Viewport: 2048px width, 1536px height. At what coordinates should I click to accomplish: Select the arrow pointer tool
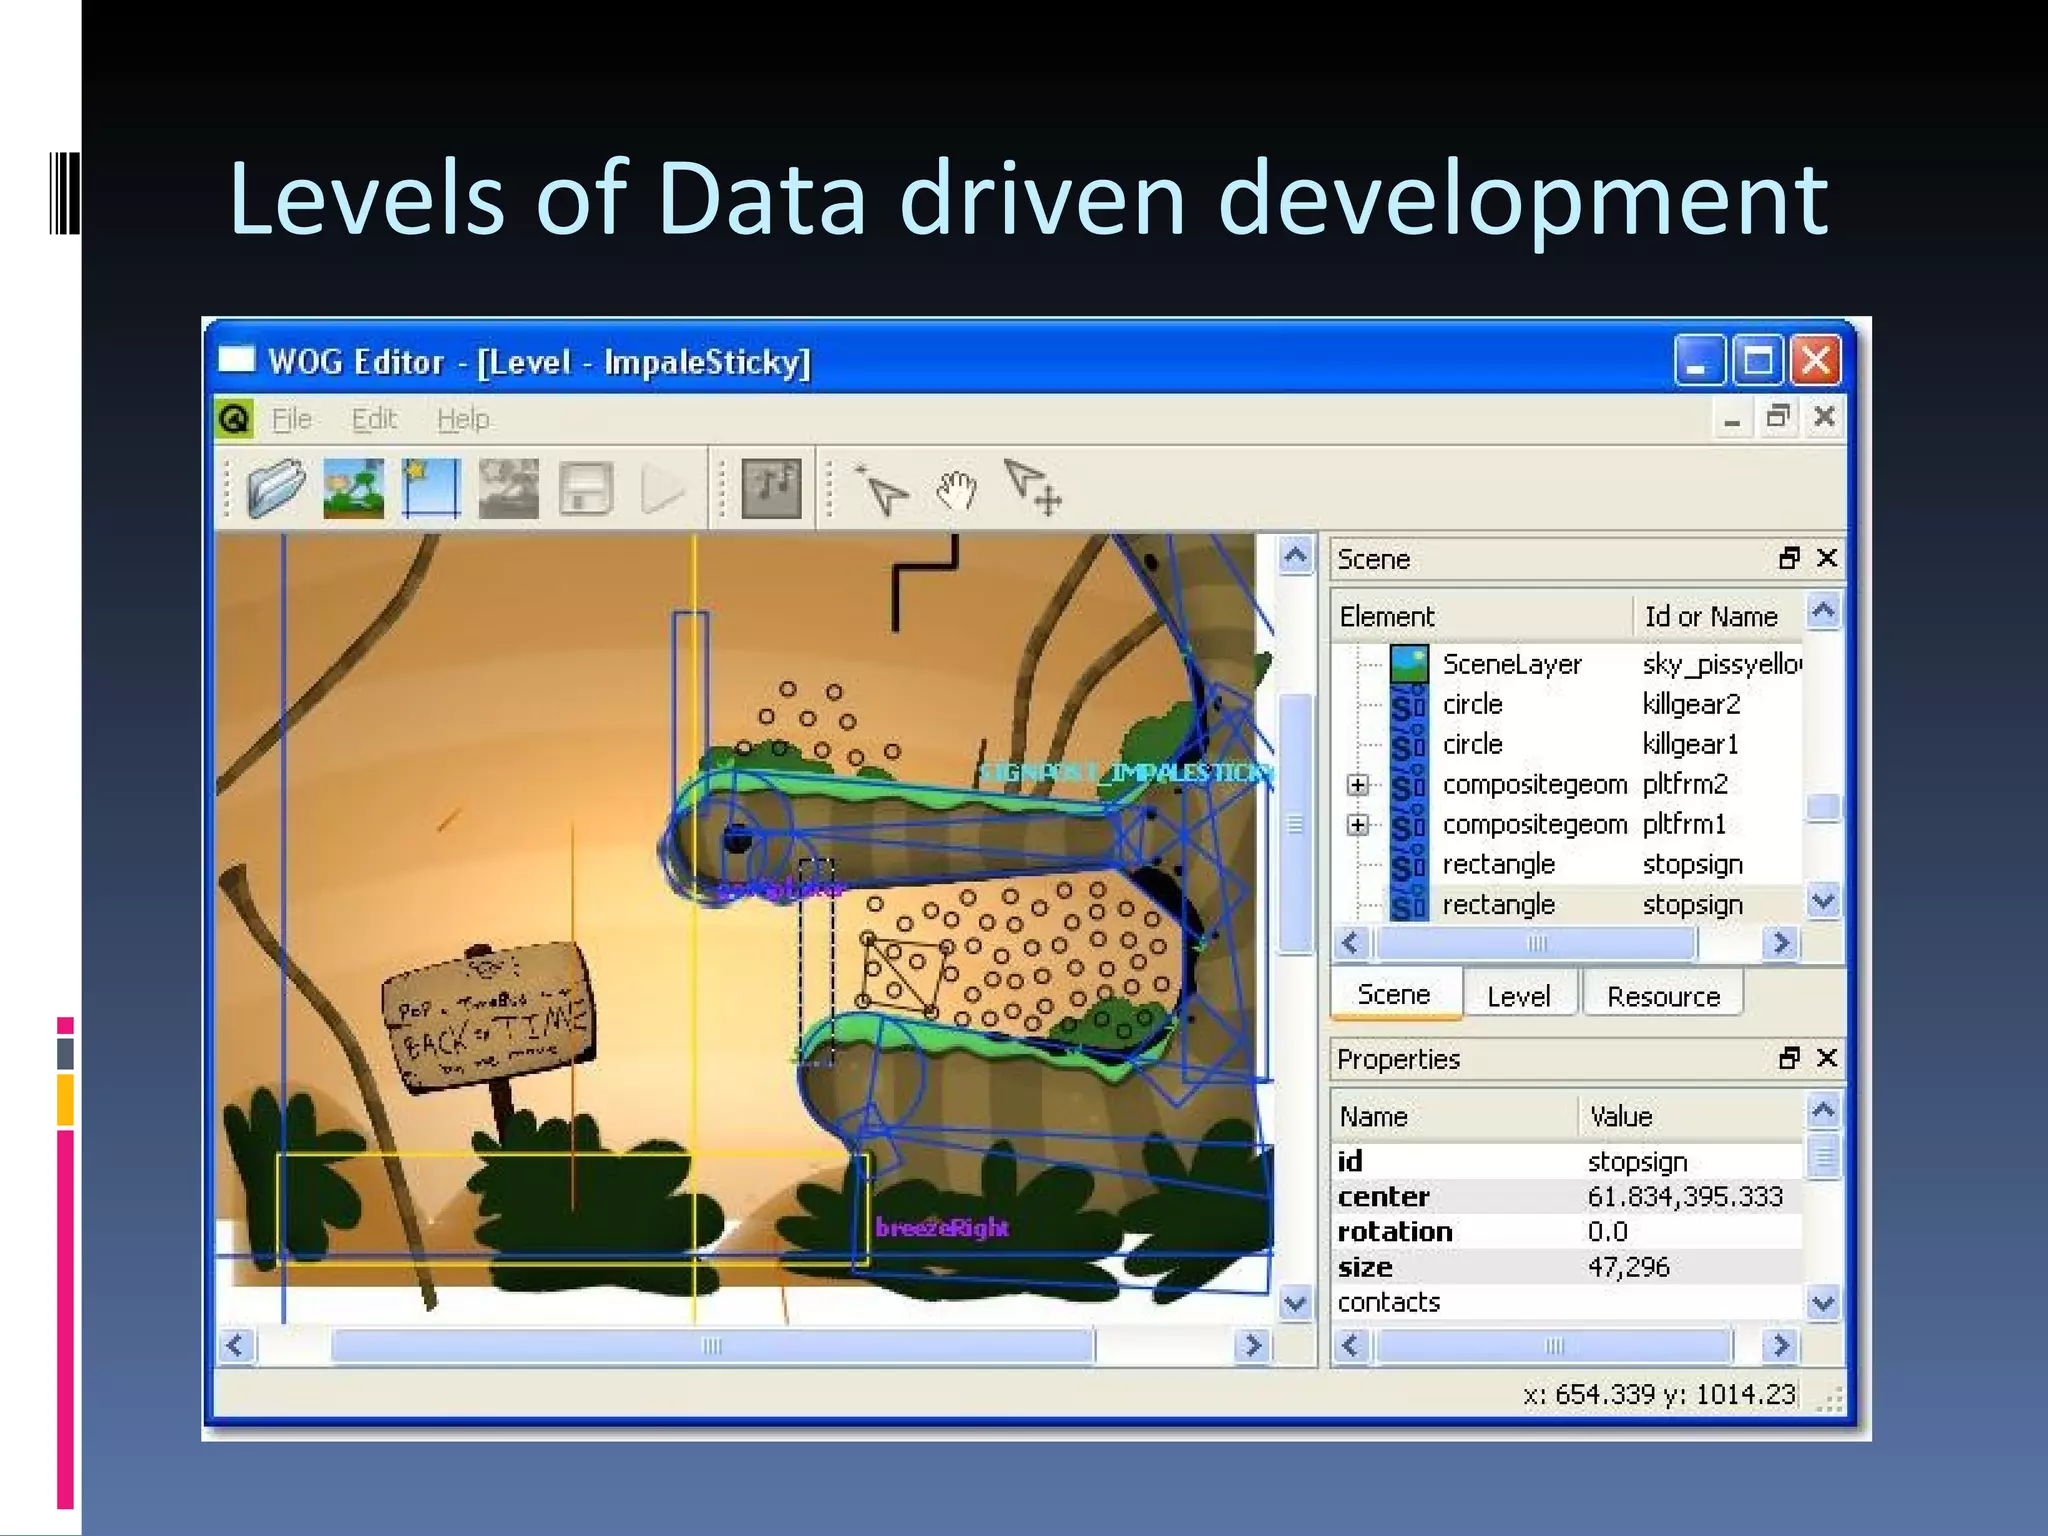881,489
